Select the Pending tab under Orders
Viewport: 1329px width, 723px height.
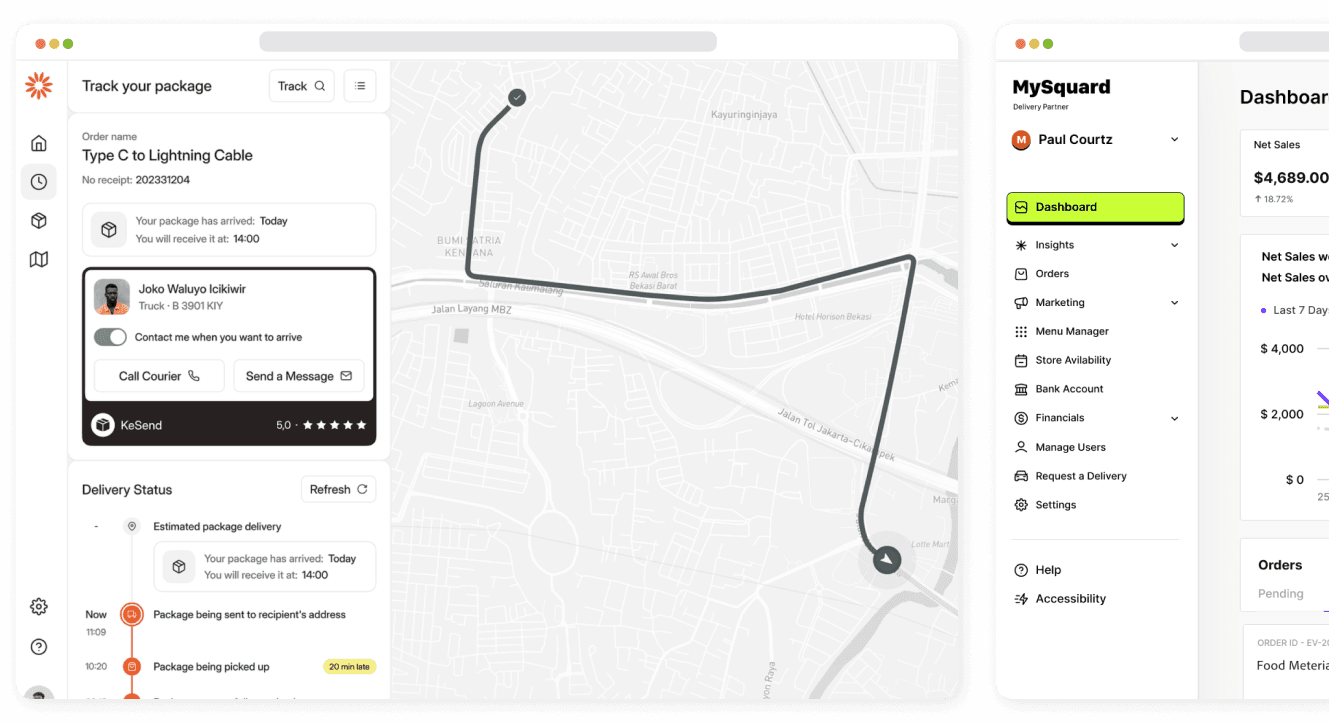click(1280, 594)
